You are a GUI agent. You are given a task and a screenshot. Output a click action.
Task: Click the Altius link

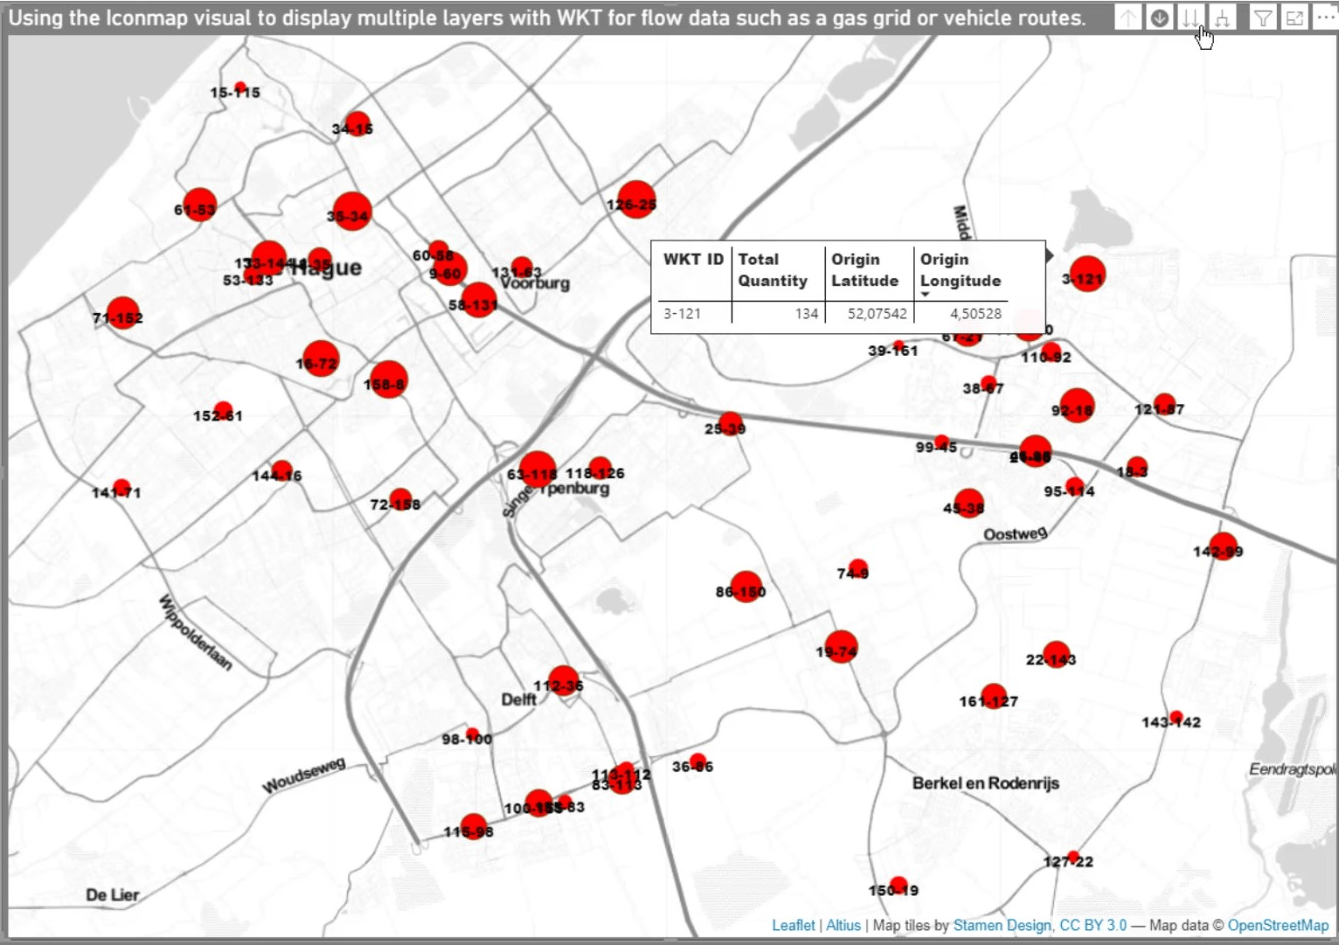click(x=843, y=925)
